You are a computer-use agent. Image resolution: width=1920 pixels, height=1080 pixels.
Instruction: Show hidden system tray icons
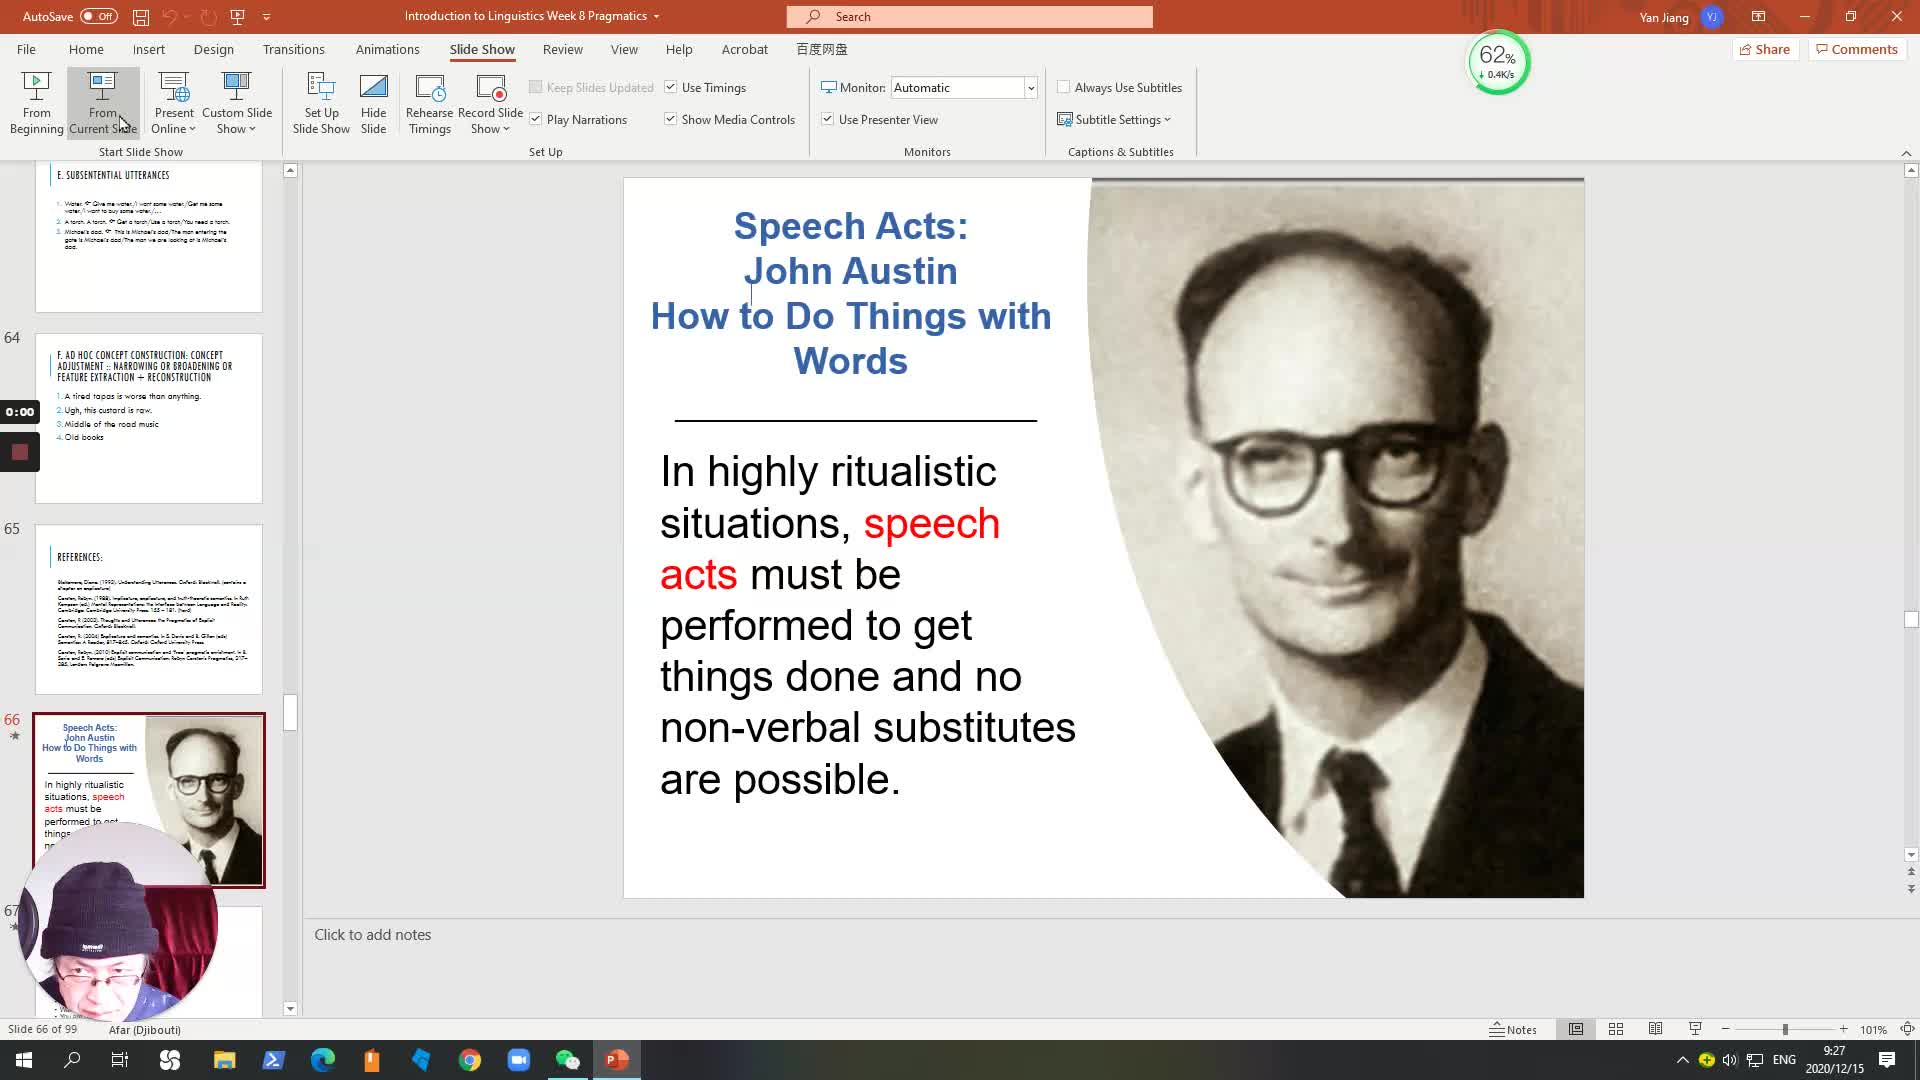(1682, 1060)
